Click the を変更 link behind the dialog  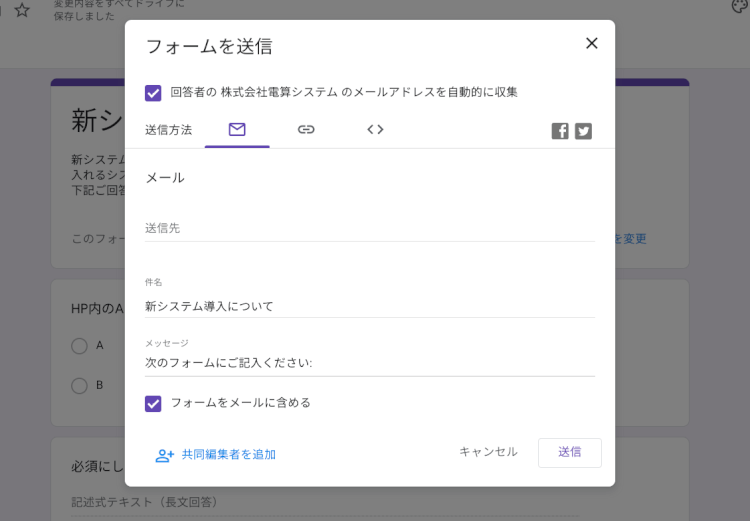coord(631,239)
